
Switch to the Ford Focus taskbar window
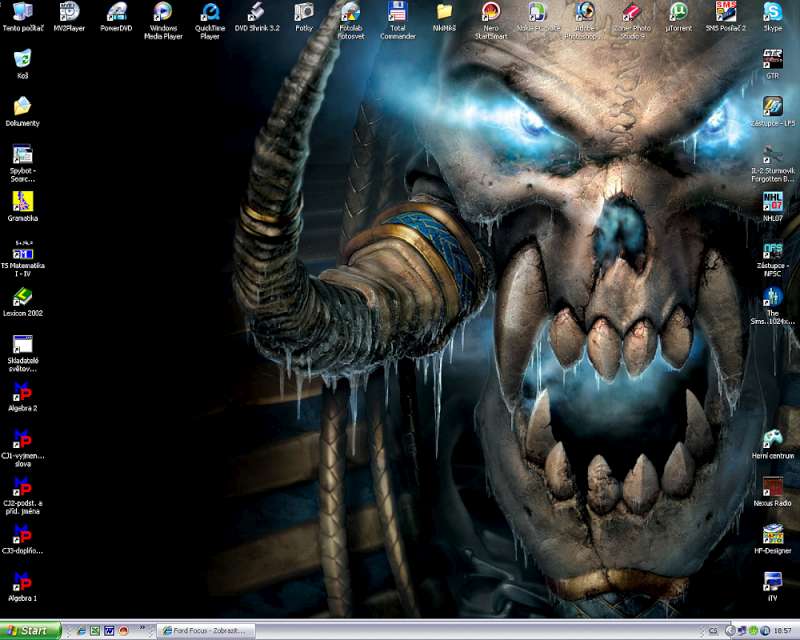point(206,631)
